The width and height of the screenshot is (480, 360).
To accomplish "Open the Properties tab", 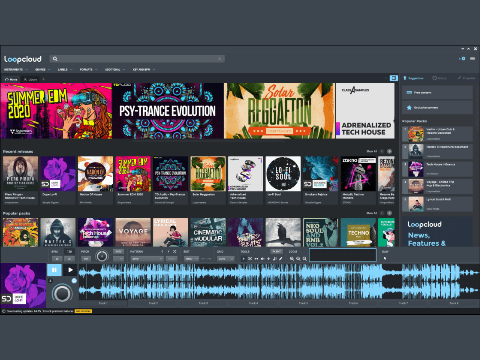I will (x=466, y=78).
